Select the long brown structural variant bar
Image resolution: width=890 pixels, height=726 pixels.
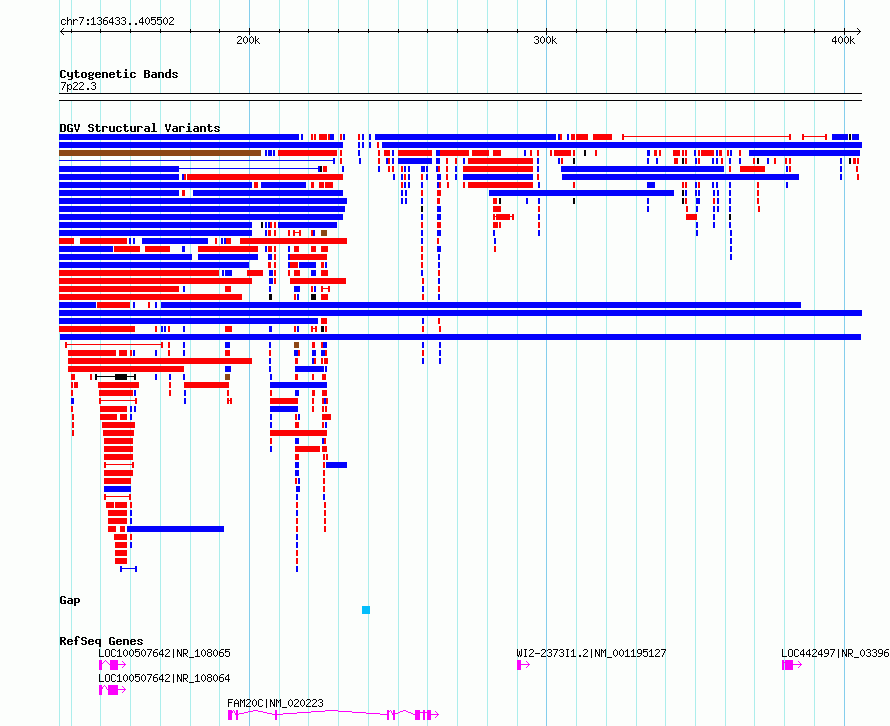click(x=160, y=153)
